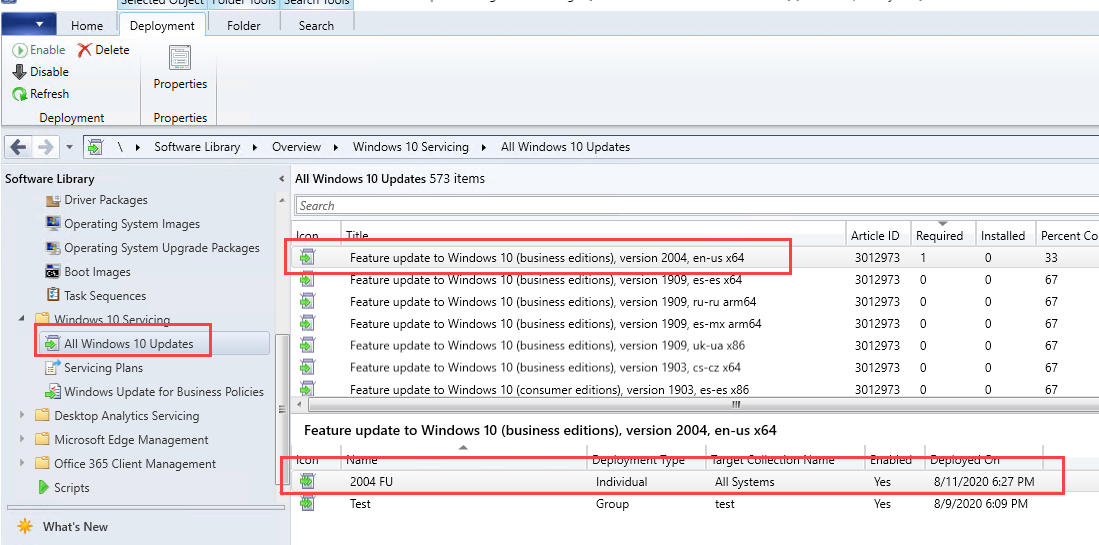1099x545 pixels.
Task: Open deployment Properties from ribbon
Action: point(180,69)
